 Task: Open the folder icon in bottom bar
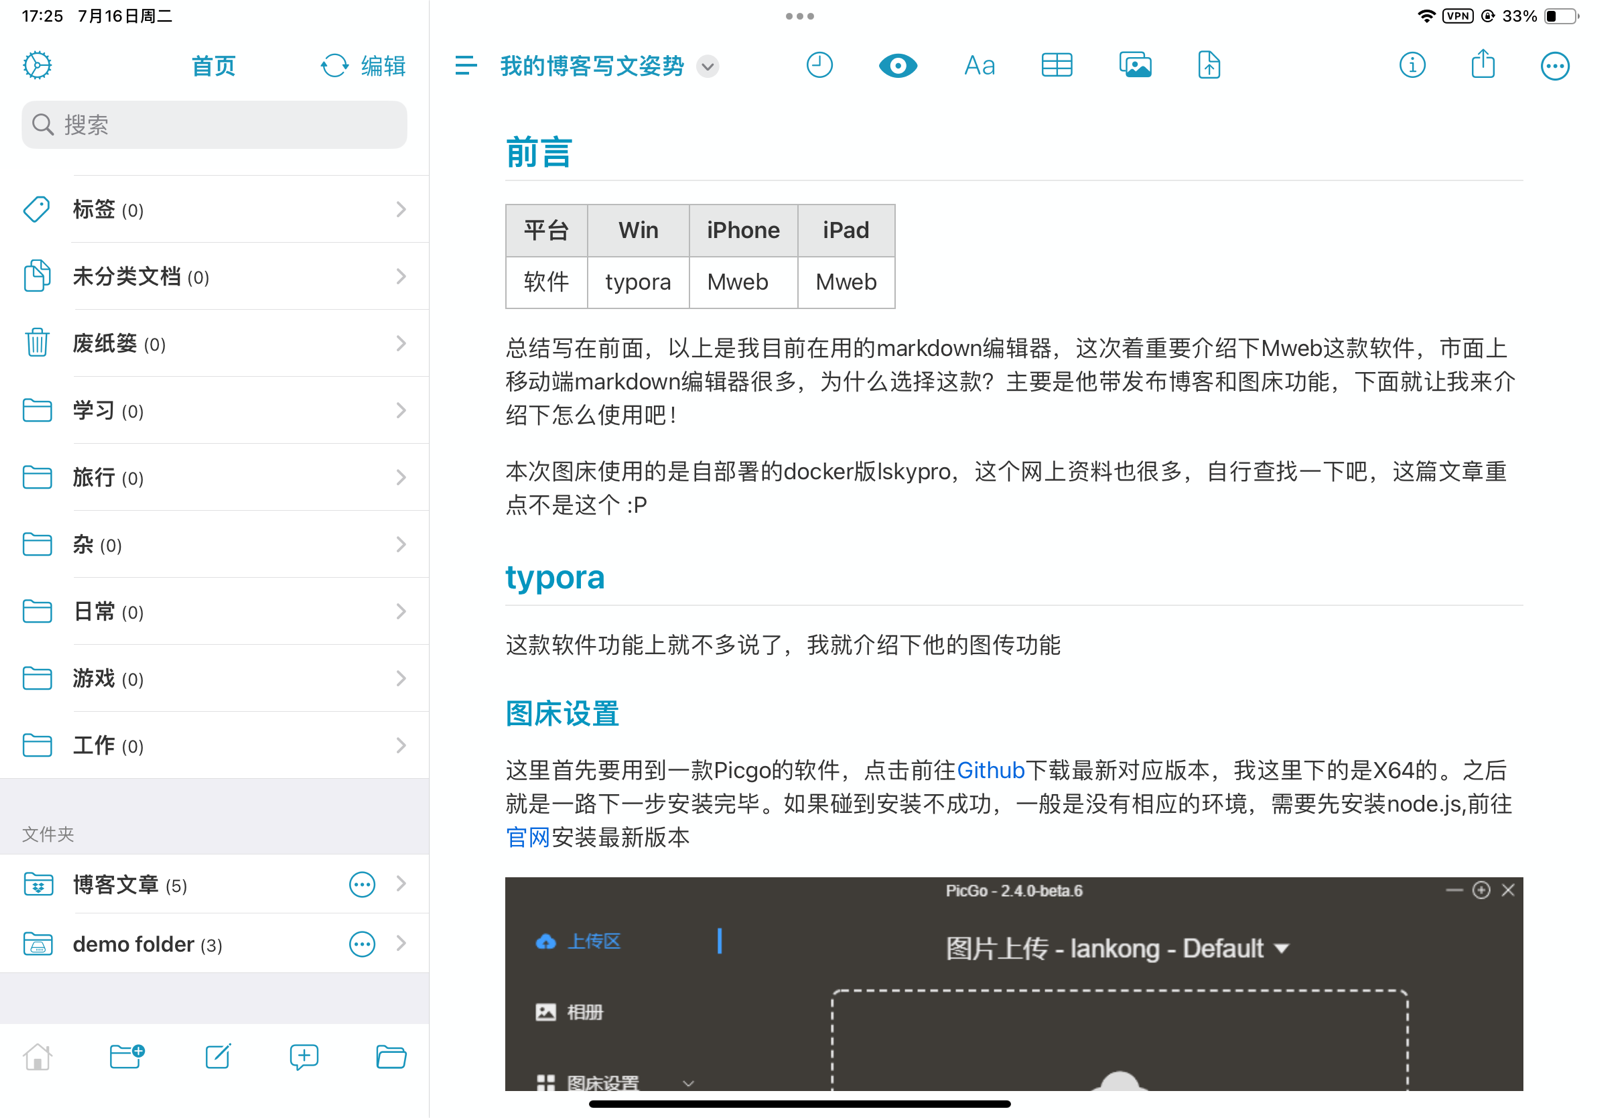(x=391, y=1056)
